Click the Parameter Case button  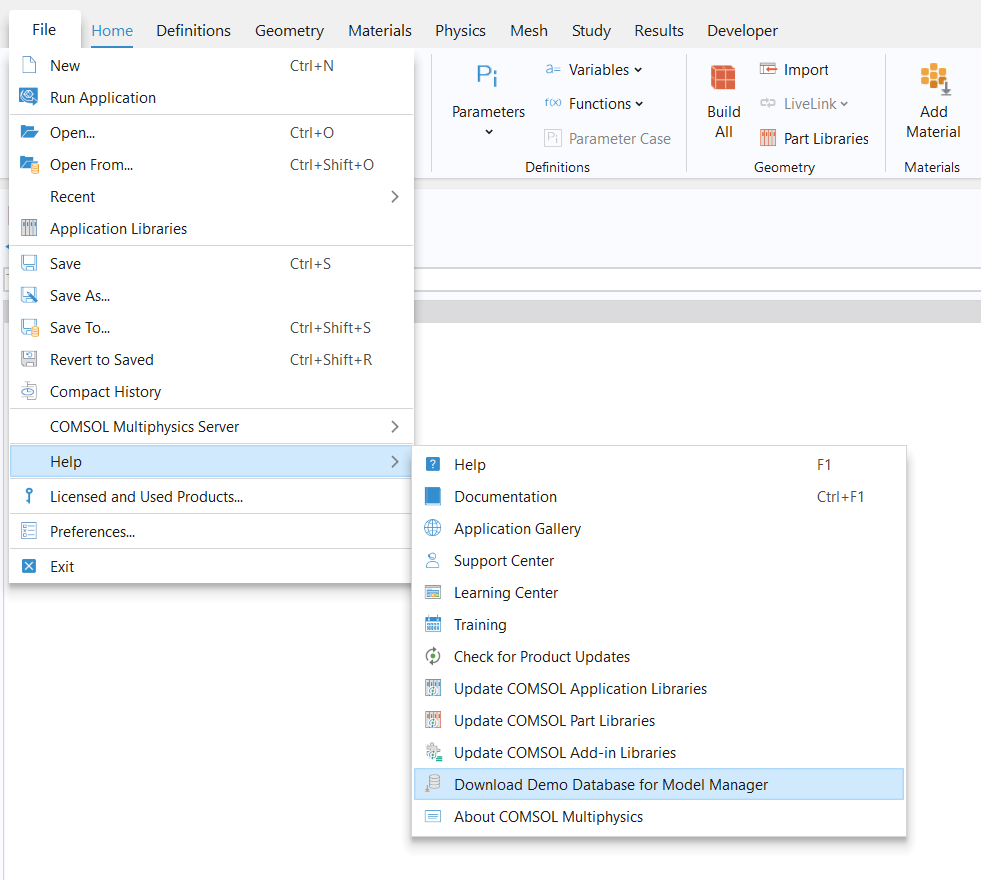tap(607, 138)
